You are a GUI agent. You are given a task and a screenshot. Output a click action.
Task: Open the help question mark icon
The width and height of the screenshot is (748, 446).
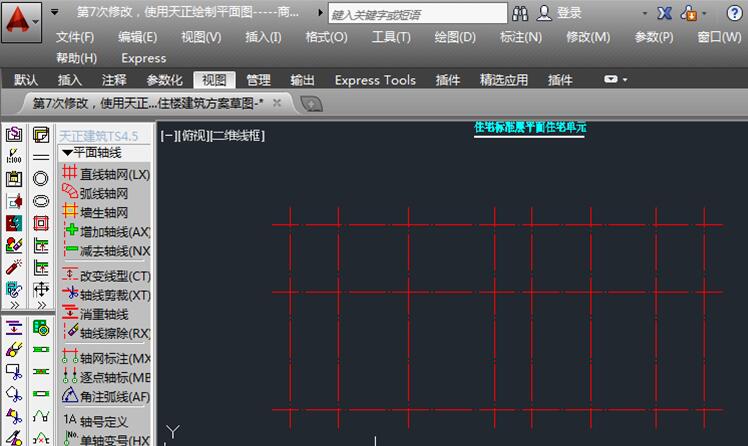pyautogui.click(x=732, y=14)
